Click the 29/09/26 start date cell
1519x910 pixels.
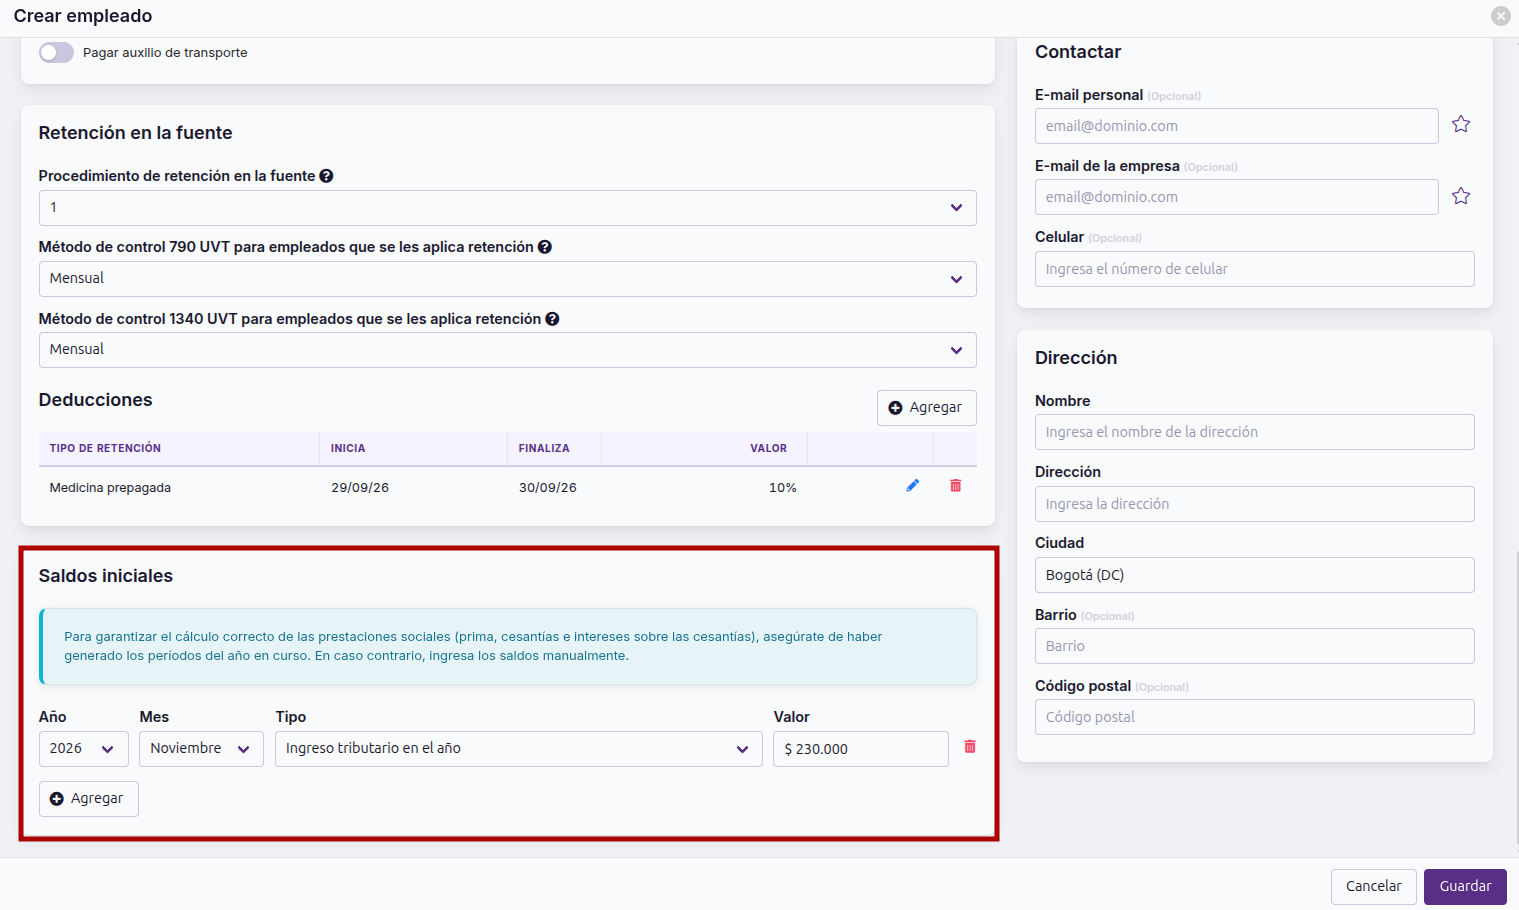click(360, 488)
